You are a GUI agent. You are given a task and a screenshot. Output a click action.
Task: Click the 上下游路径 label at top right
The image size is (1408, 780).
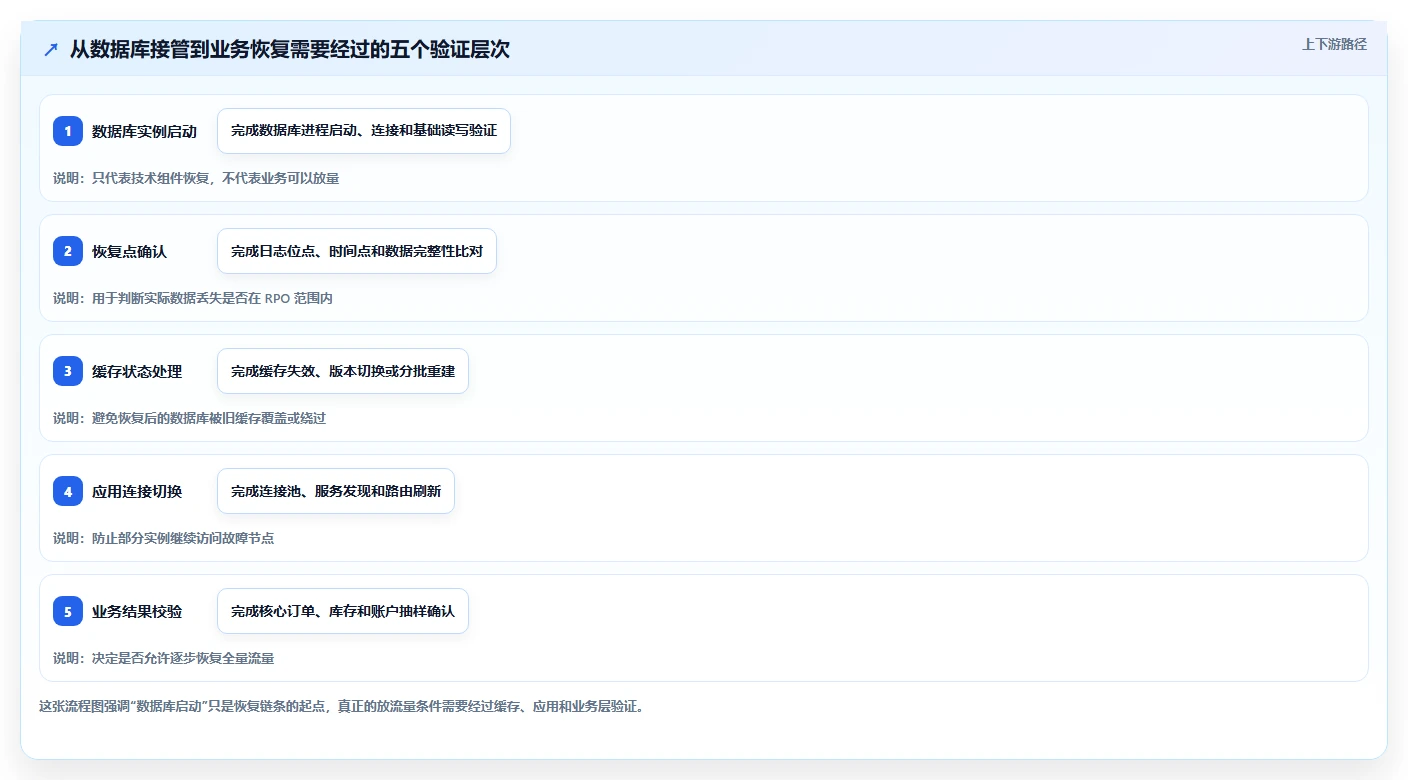1334,44
